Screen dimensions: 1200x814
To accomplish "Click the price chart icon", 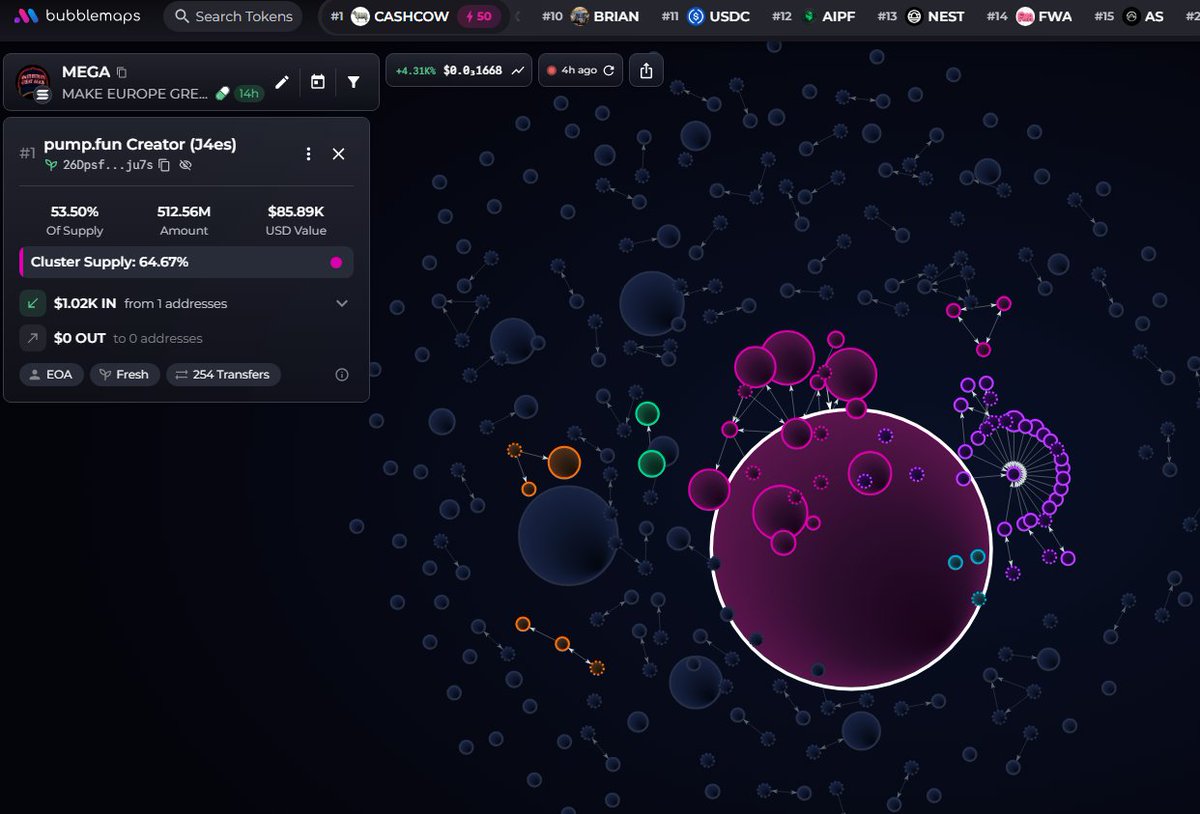I will click(x=518, y=70).
